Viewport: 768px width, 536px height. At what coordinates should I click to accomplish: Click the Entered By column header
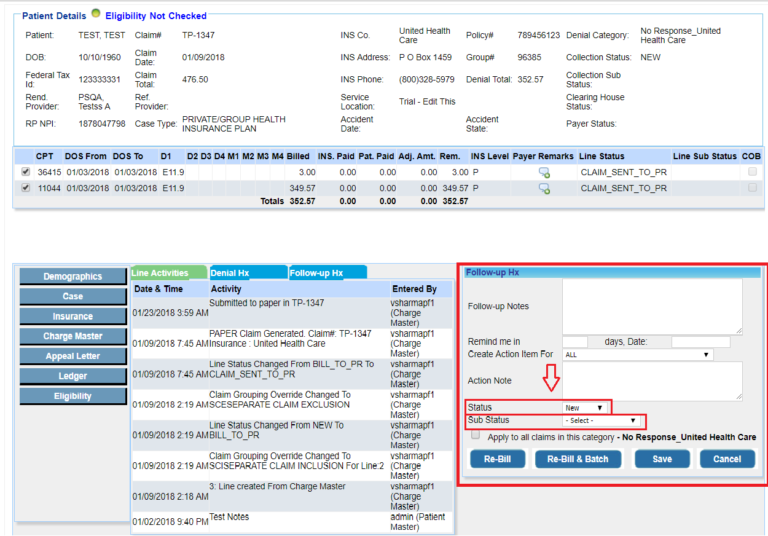414,289
